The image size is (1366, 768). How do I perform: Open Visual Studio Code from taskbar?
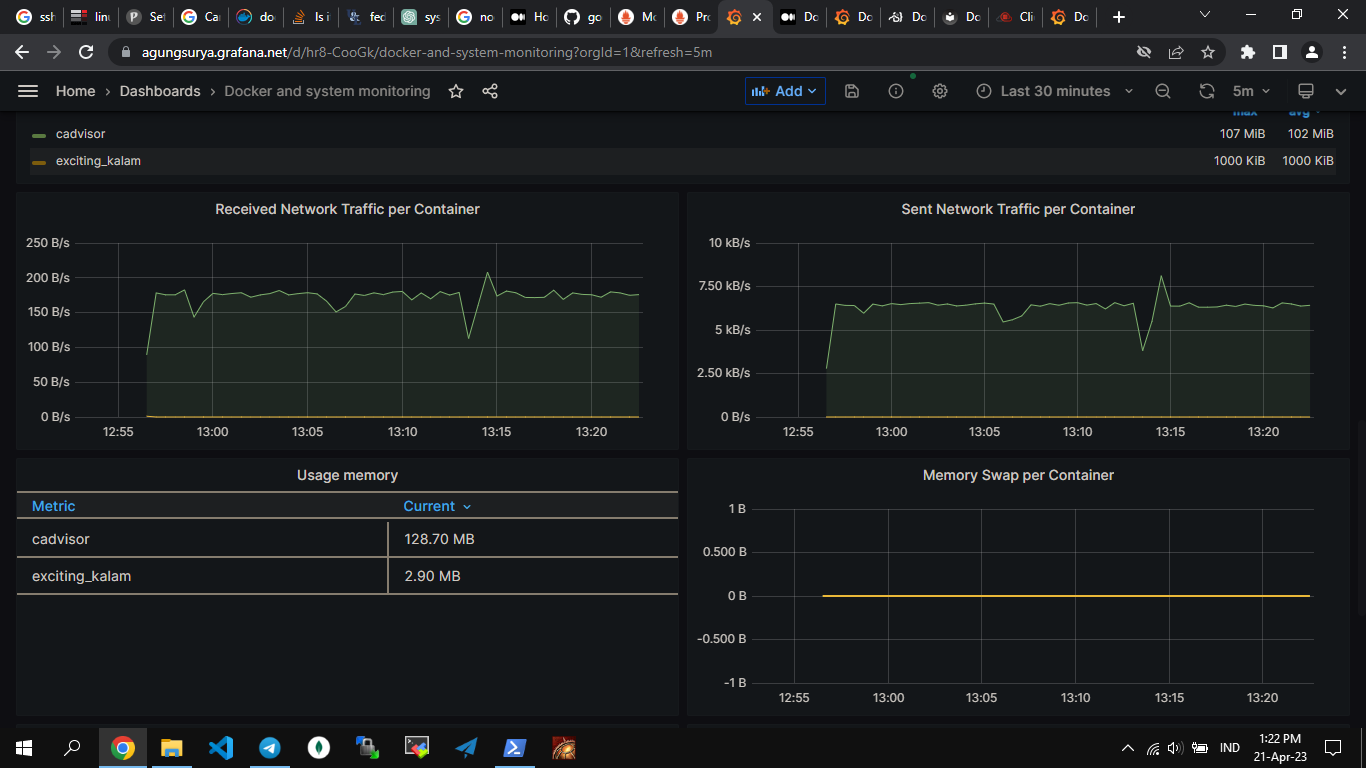pyautogui.click(x=221, y=747)
